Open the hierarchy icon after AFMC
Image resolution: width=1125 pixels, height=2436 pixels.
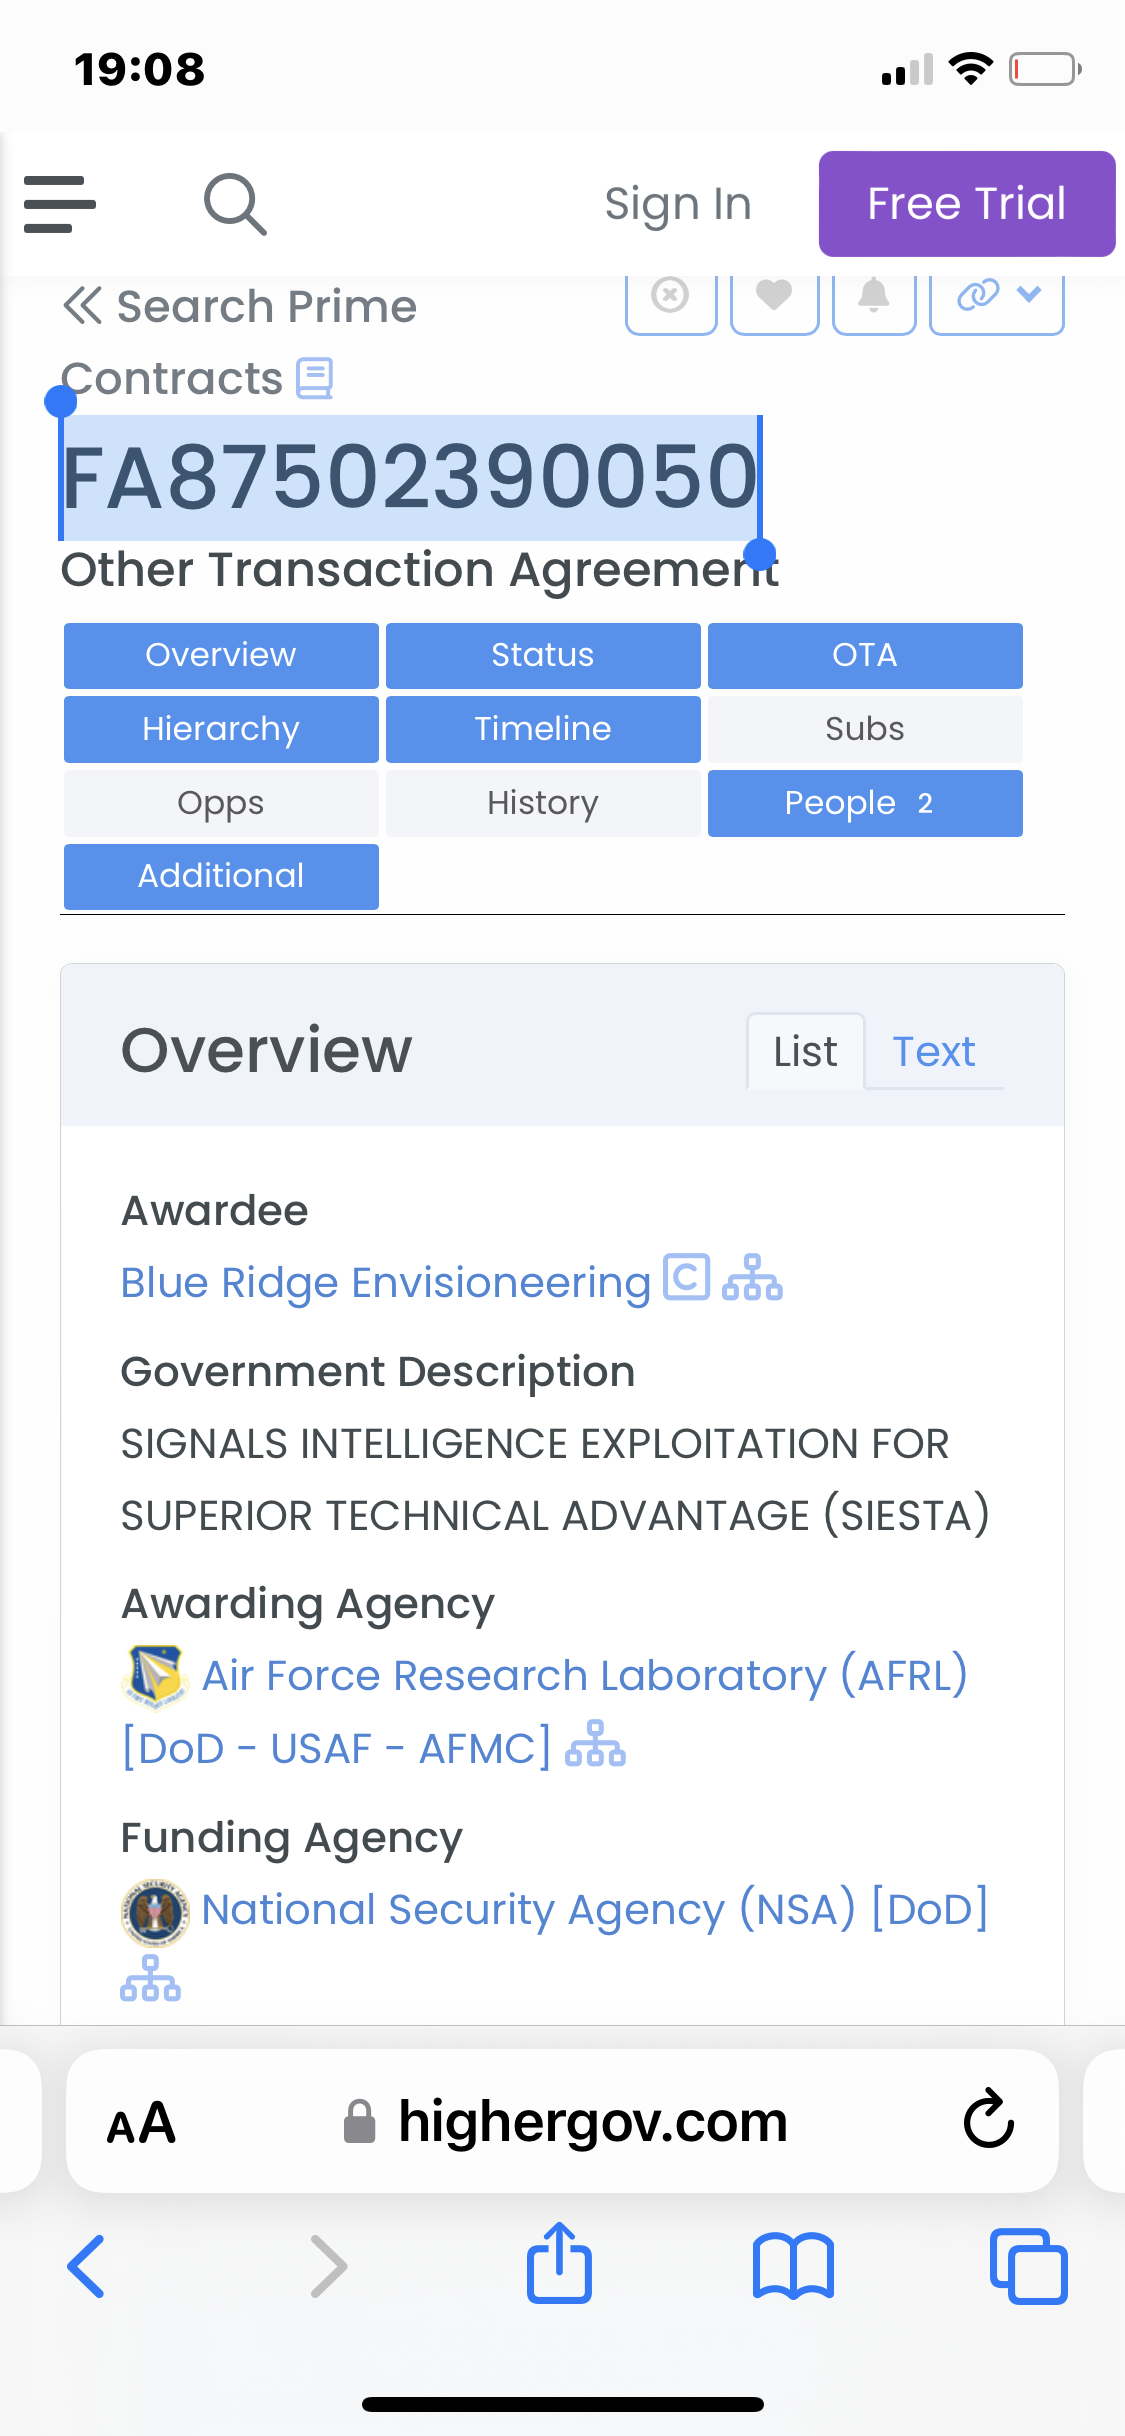point(595,1744)
